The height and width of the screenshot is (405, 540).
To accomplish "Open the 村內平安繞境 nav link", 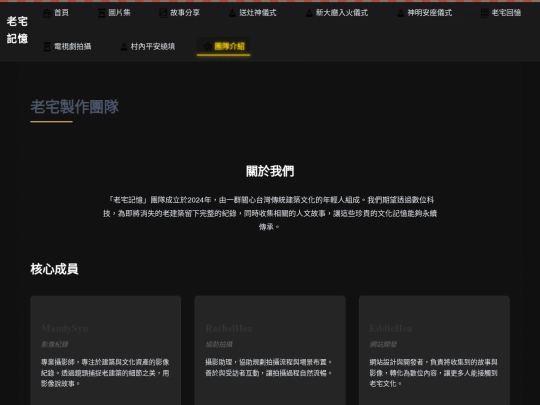I will (x=147, y=46).
